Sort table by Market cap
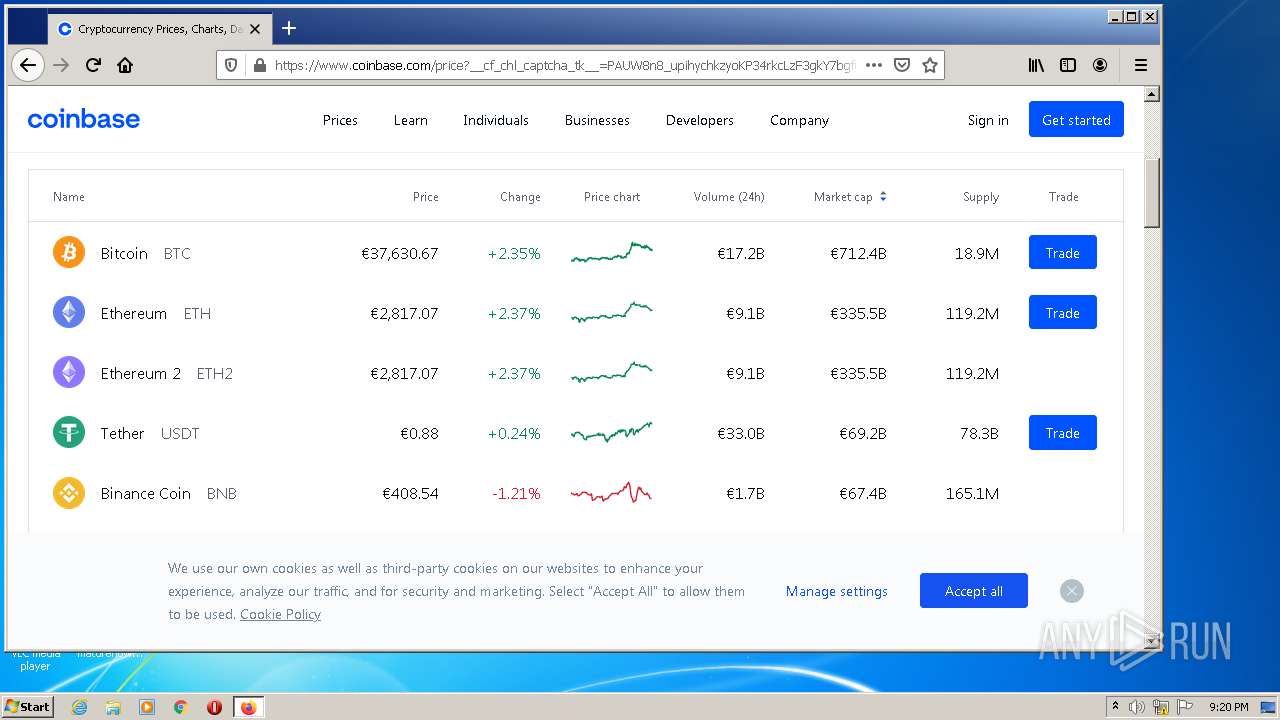This screenshot has width=1280, height=720. click(x=850, y=197)
